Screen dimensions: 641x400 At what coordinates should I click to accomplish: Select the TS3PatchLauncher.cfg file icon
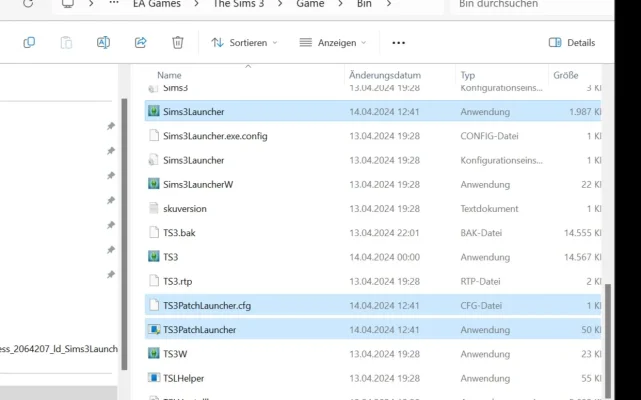pos(154,305)
